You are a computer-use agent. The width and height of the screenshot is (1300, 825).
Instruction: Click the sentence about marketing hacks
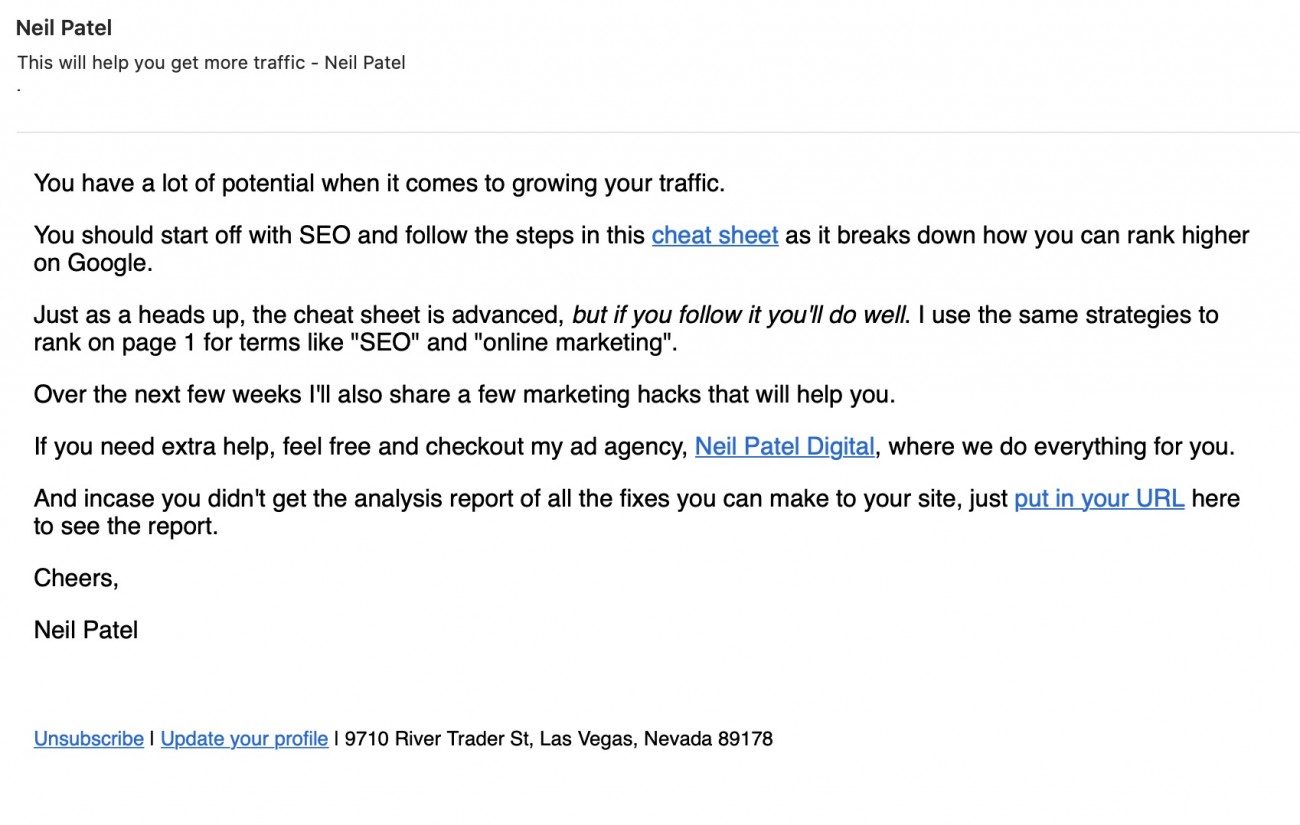(464, 395)
